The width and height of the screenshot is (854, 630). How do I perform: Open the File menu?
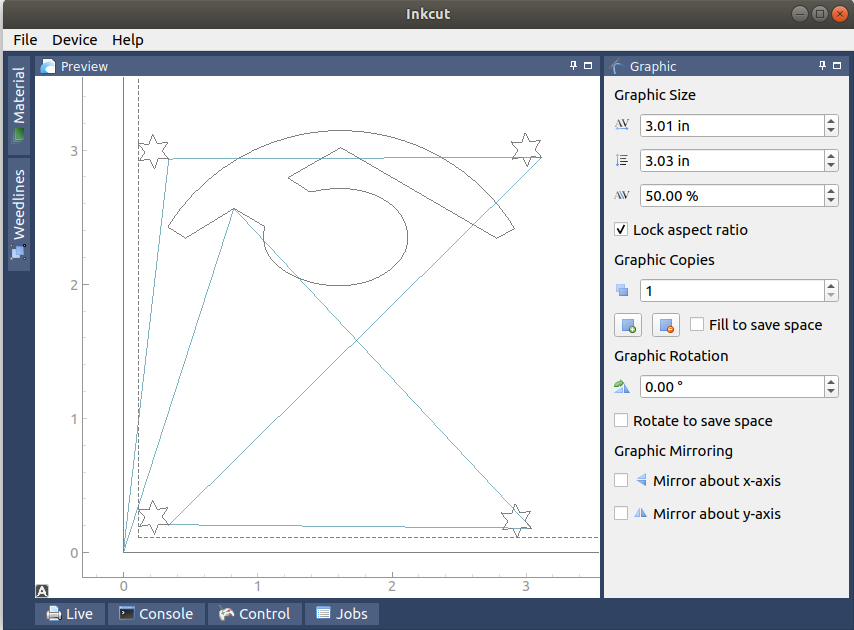tap(25, 40)
